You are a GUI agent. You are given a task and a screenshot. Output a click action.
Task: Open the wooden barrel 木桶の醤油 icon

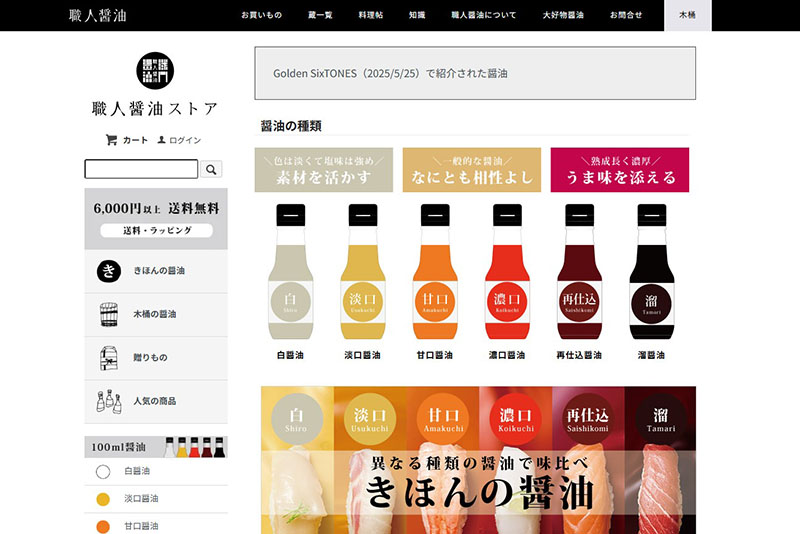108,314
